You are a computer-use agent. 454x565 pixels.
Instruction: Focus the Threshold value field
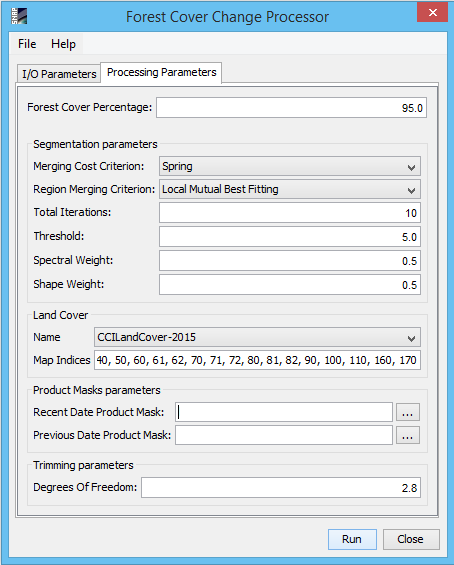click(290, 237)
